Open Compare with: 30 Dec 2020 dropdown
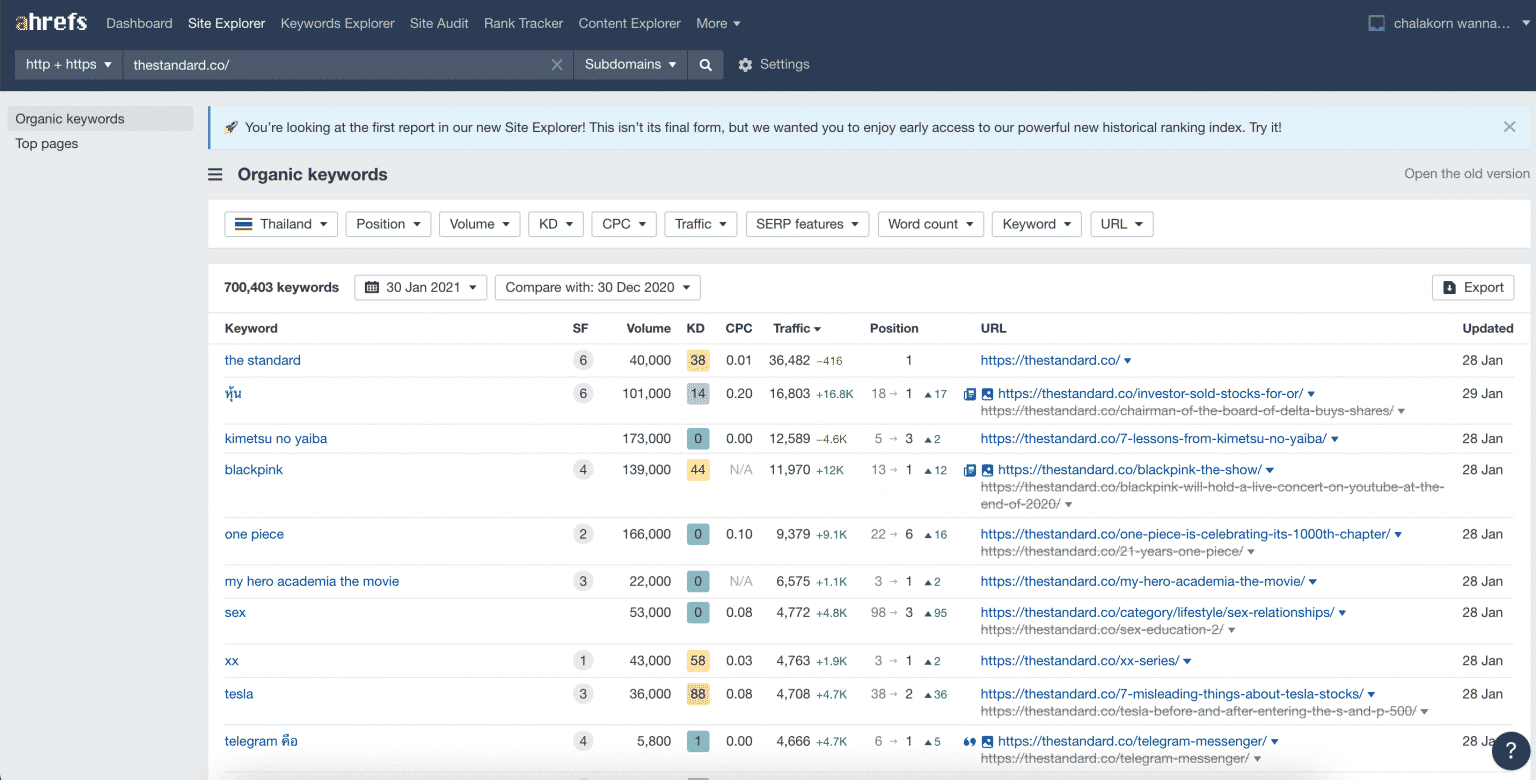Viewport: 1536px width, 780px height. (598, 287)
